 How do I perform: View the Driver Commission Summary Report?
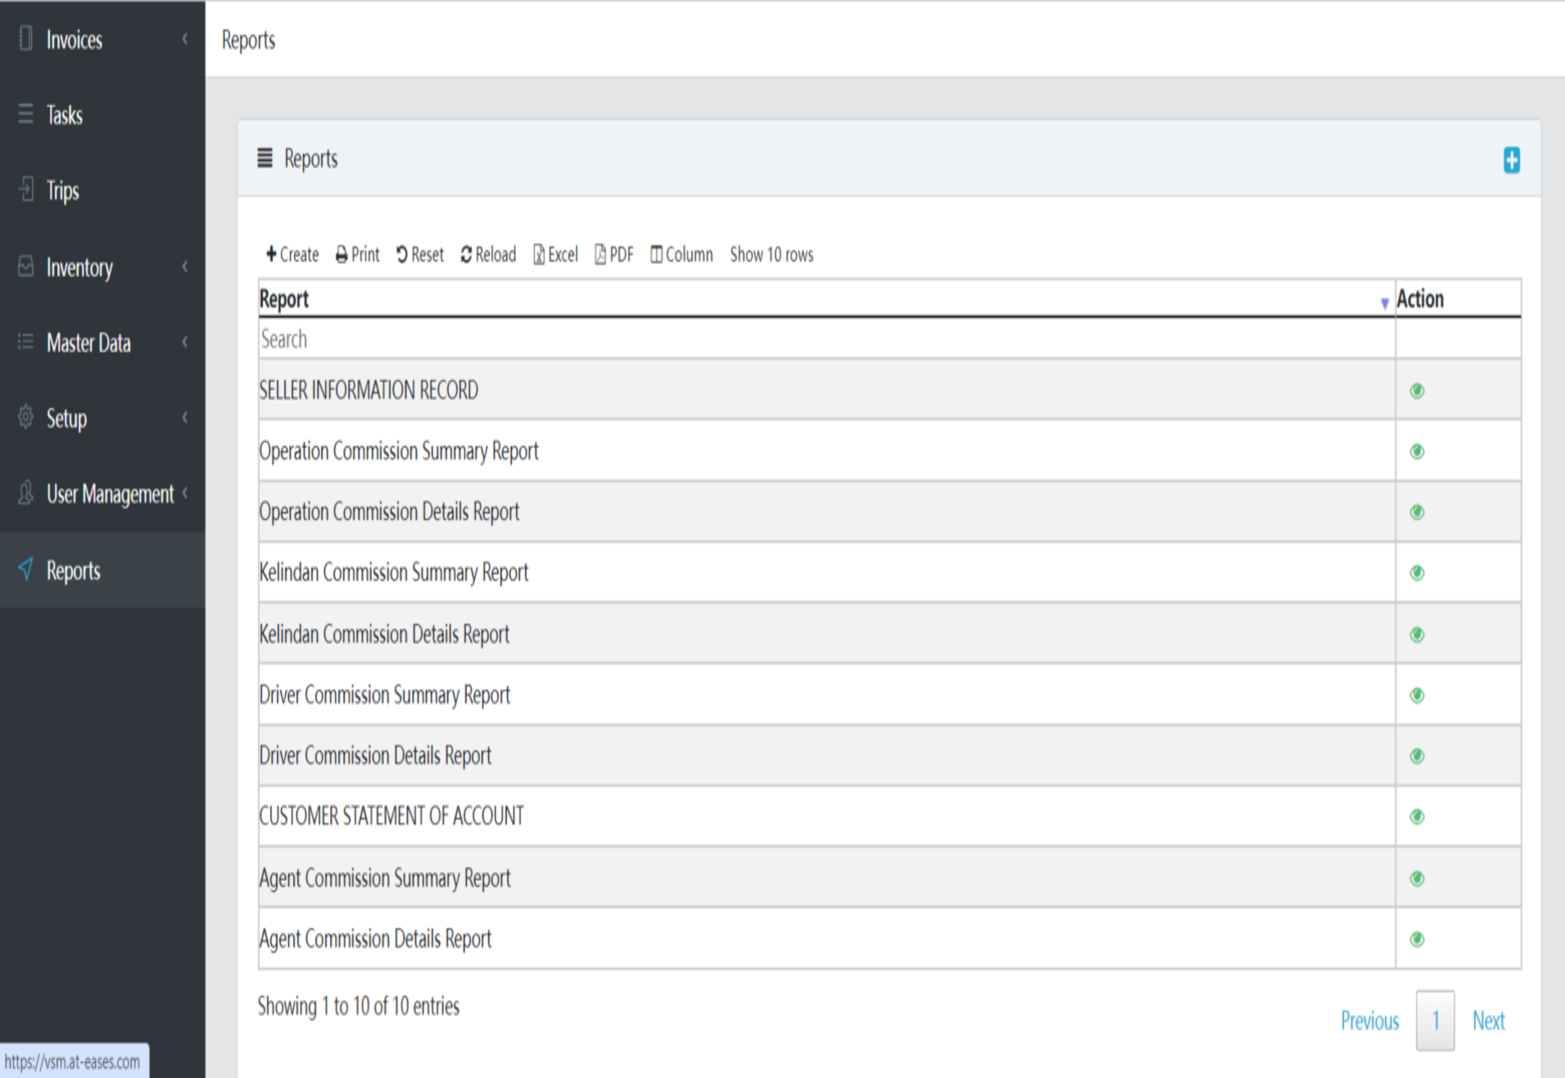click(x=1416, y=696)
